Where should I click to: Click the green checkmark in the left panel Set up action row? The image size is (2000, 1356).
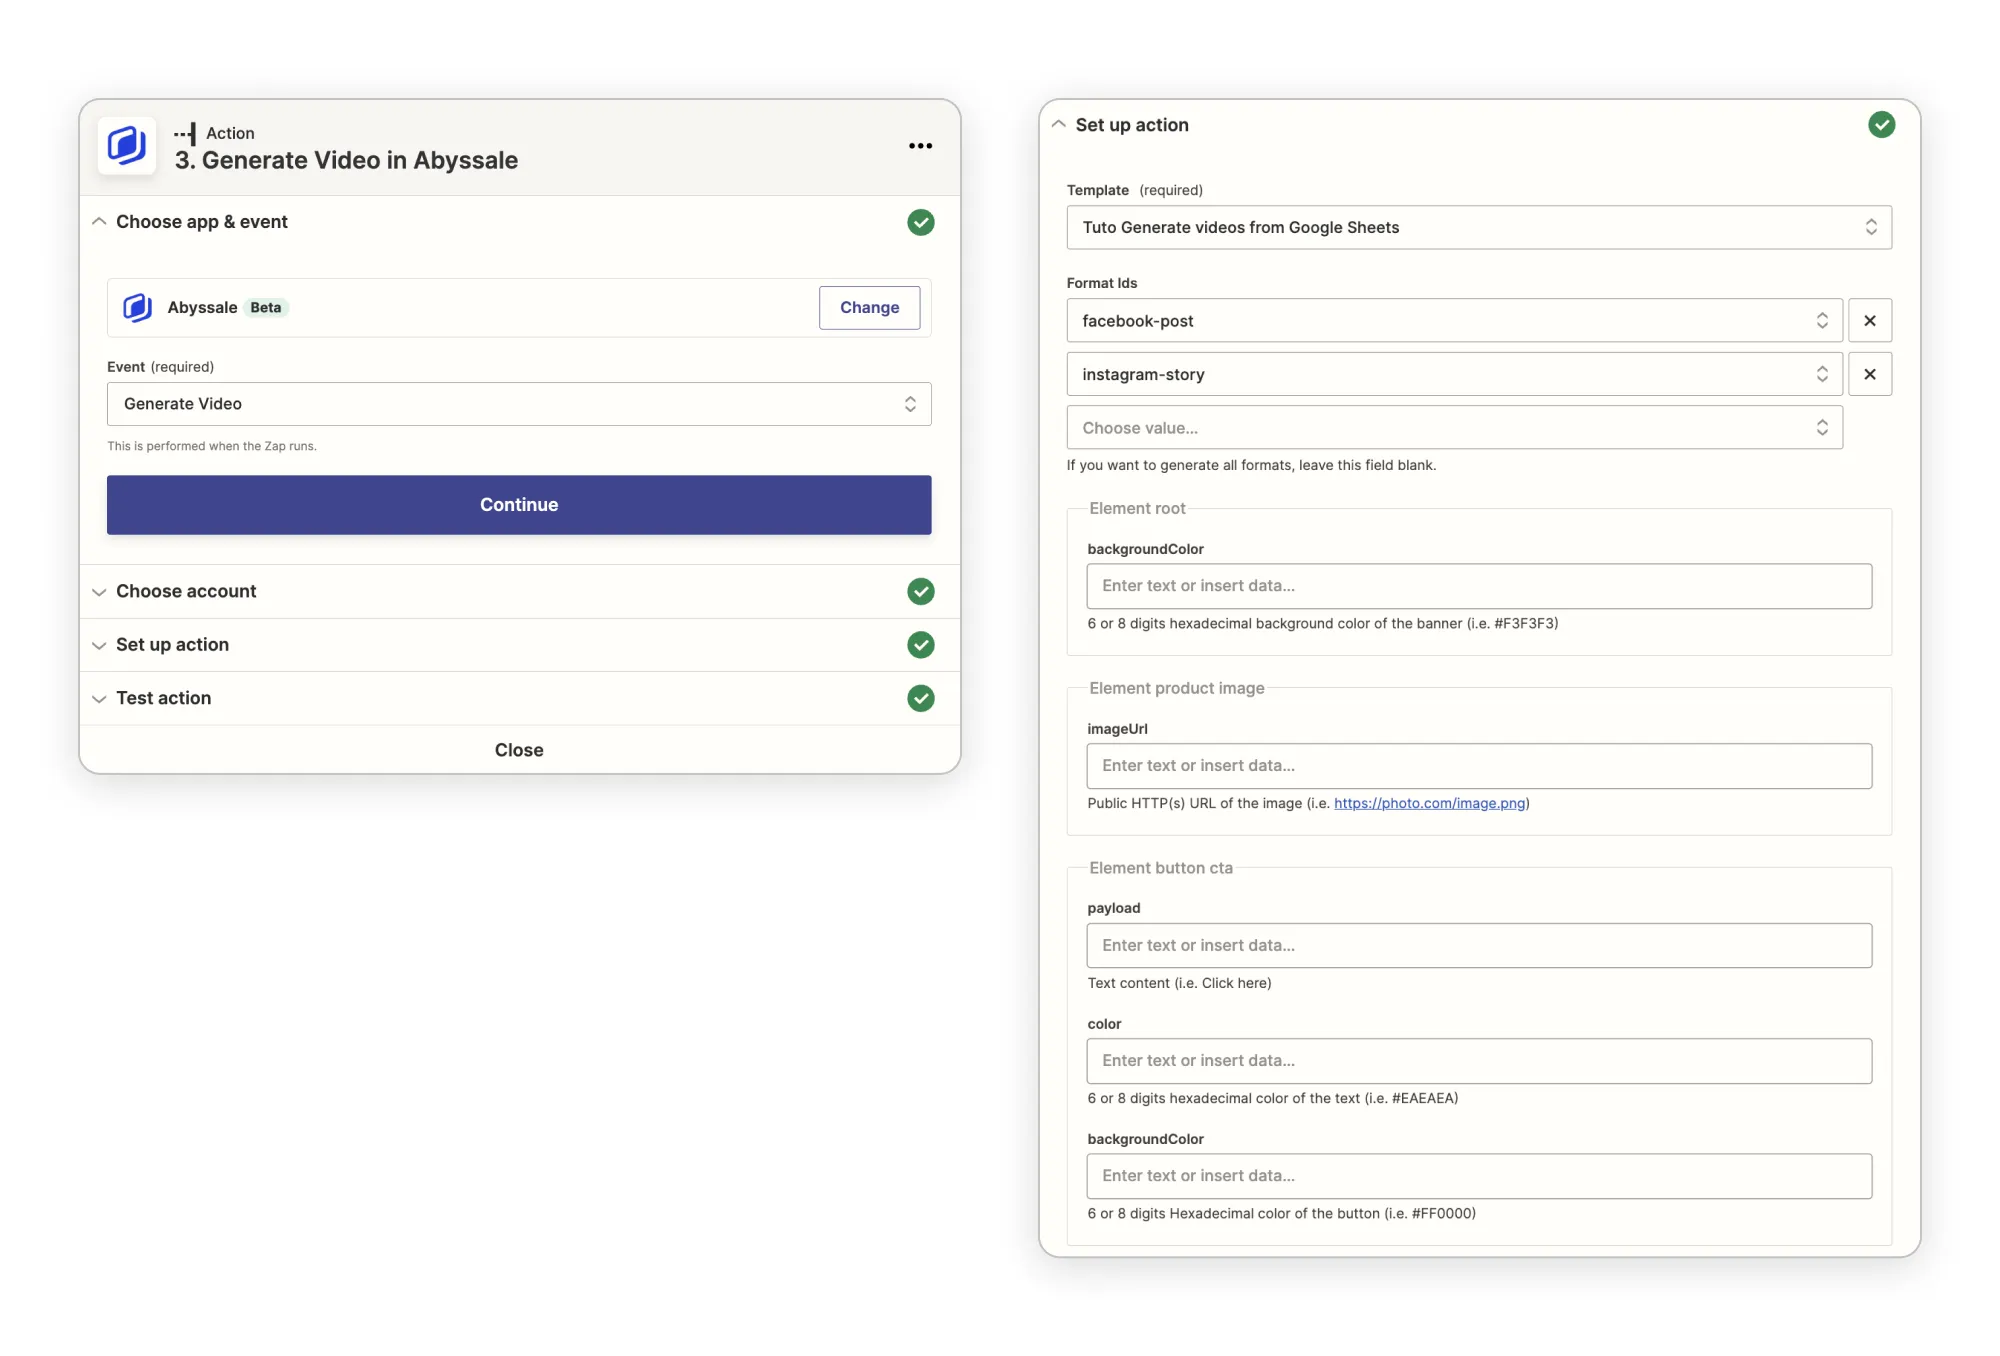[x=921, y=645]
